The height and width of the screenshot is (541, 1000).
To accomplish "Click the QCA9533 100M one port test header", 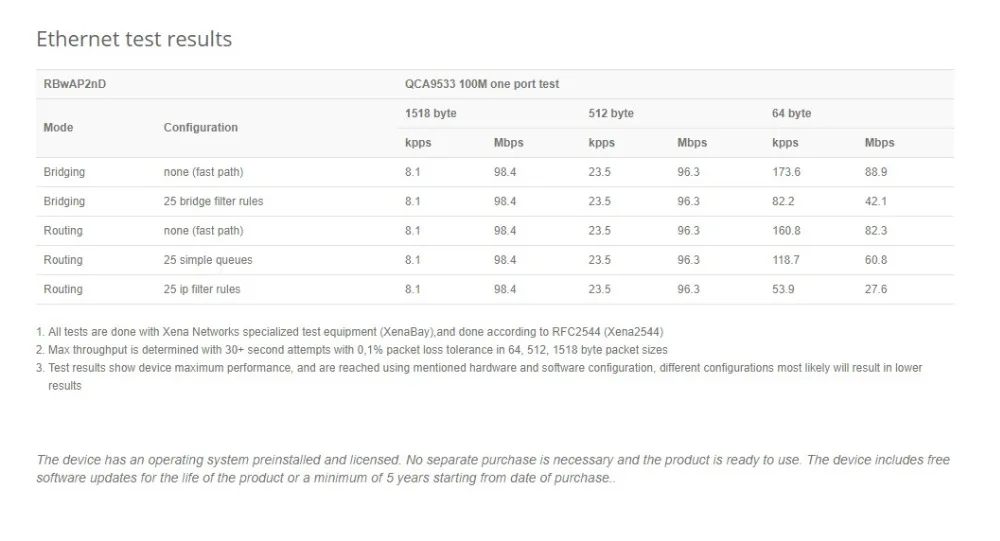I will point(482,84).
